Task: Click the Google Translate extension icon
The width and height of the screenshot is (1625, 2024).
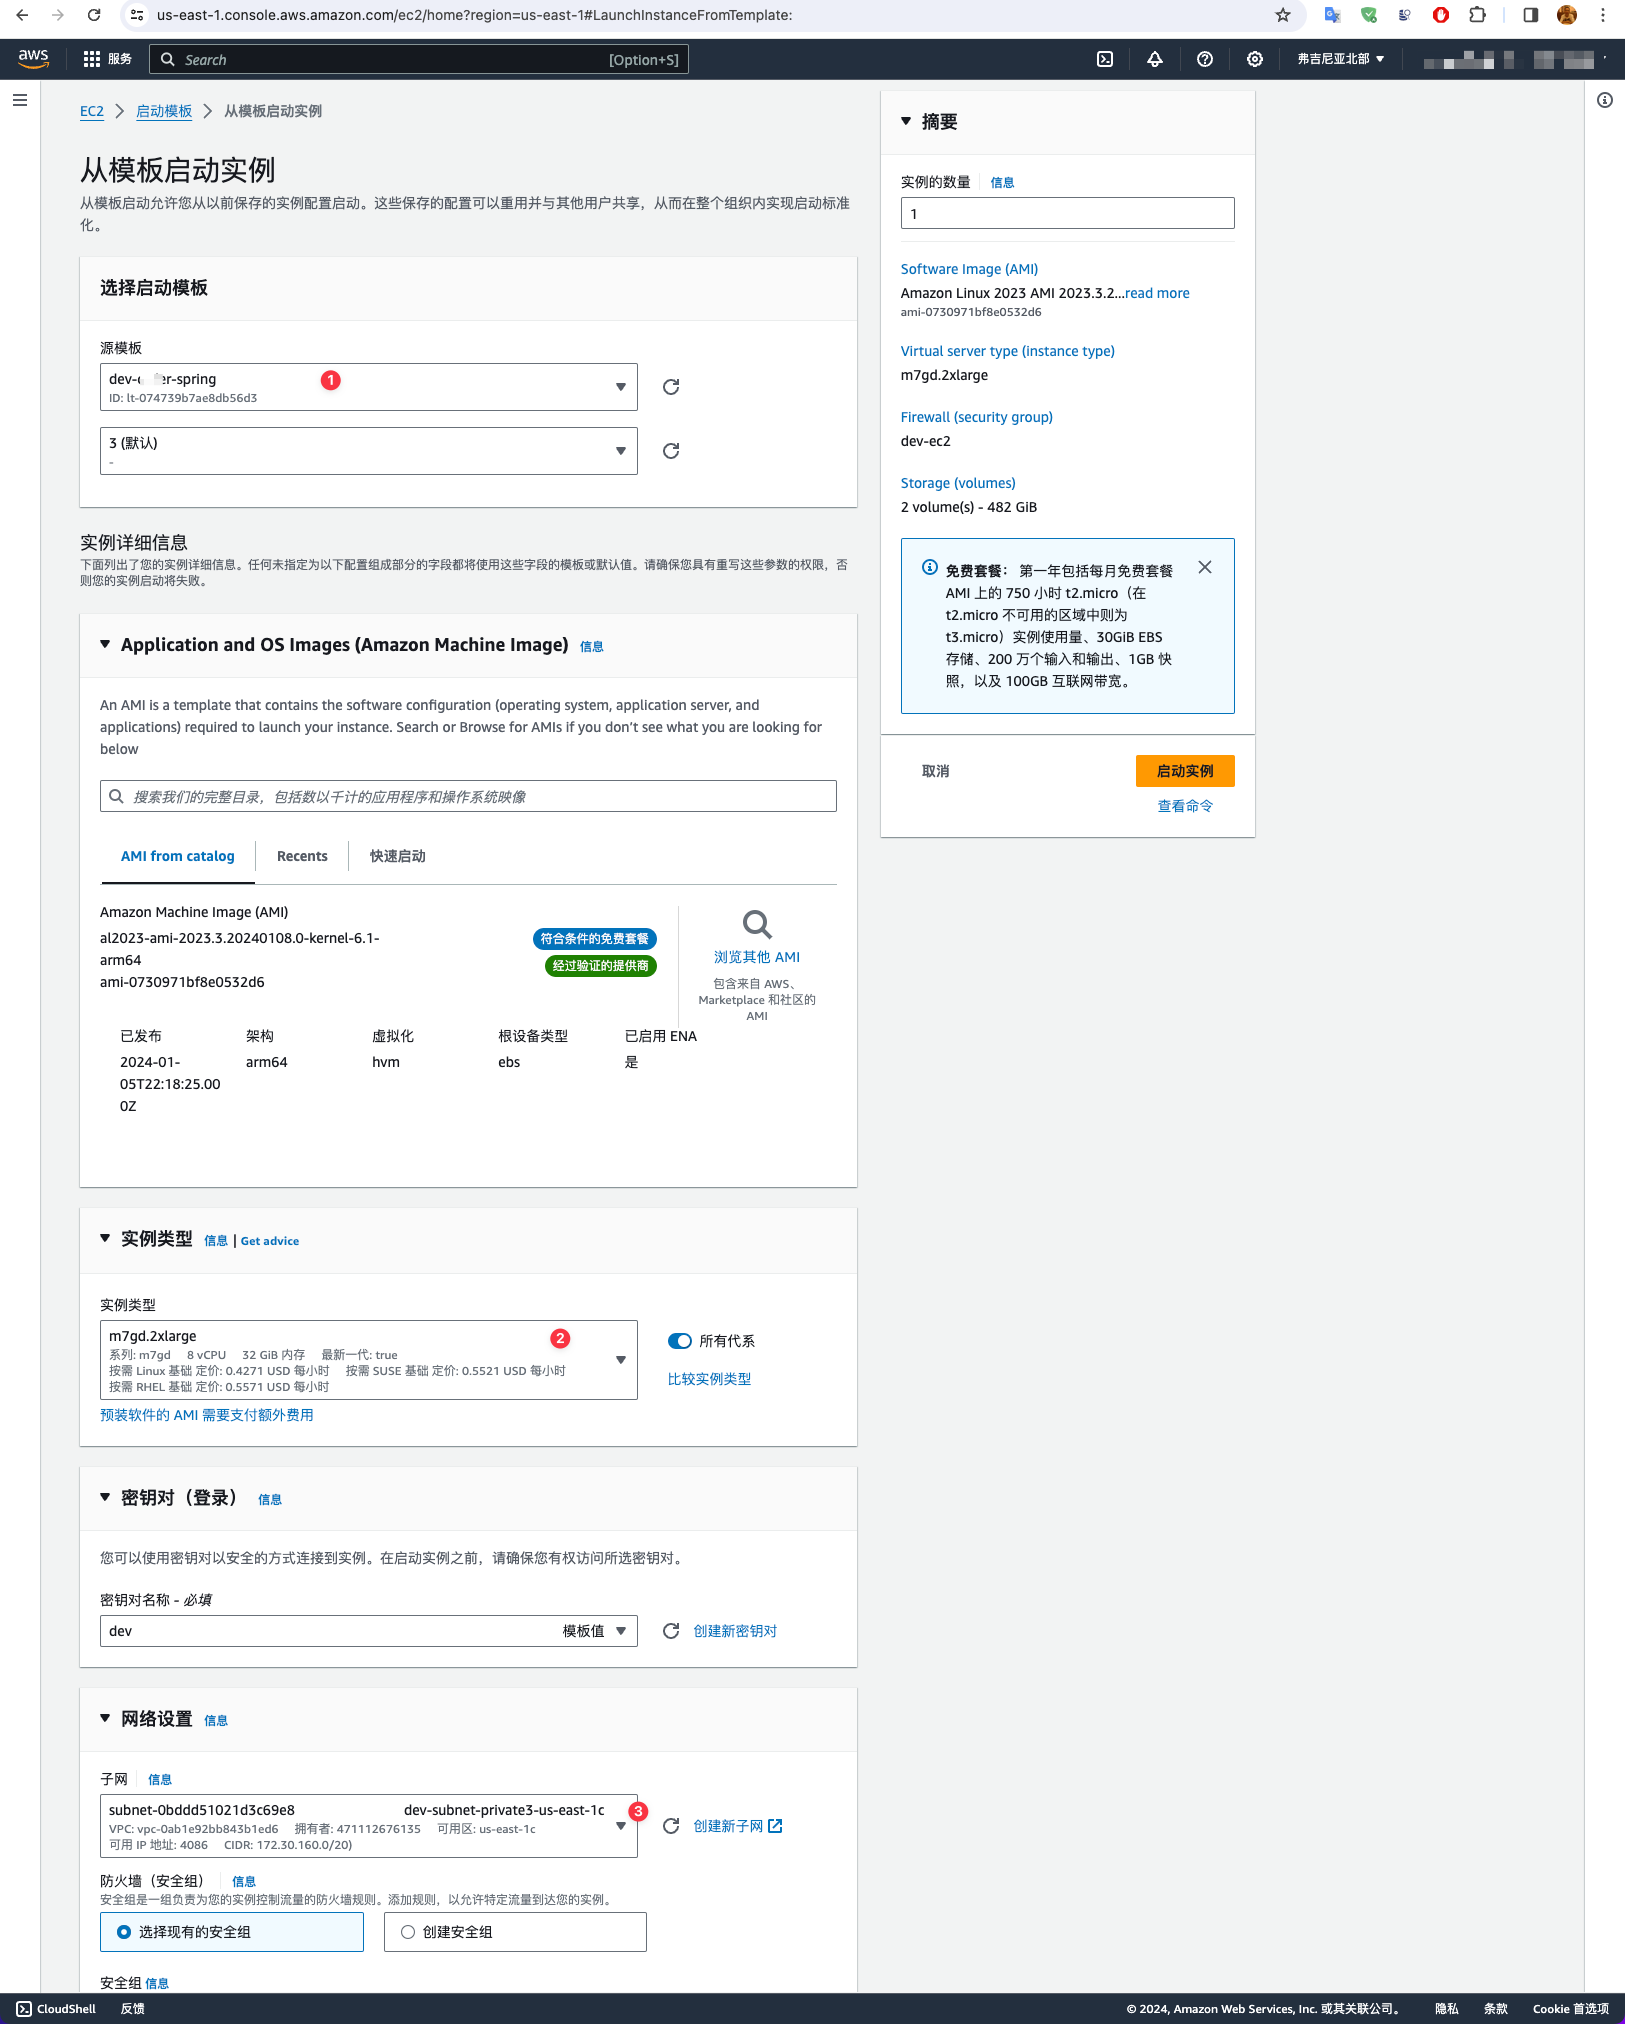Action: tap(1332, 15)
